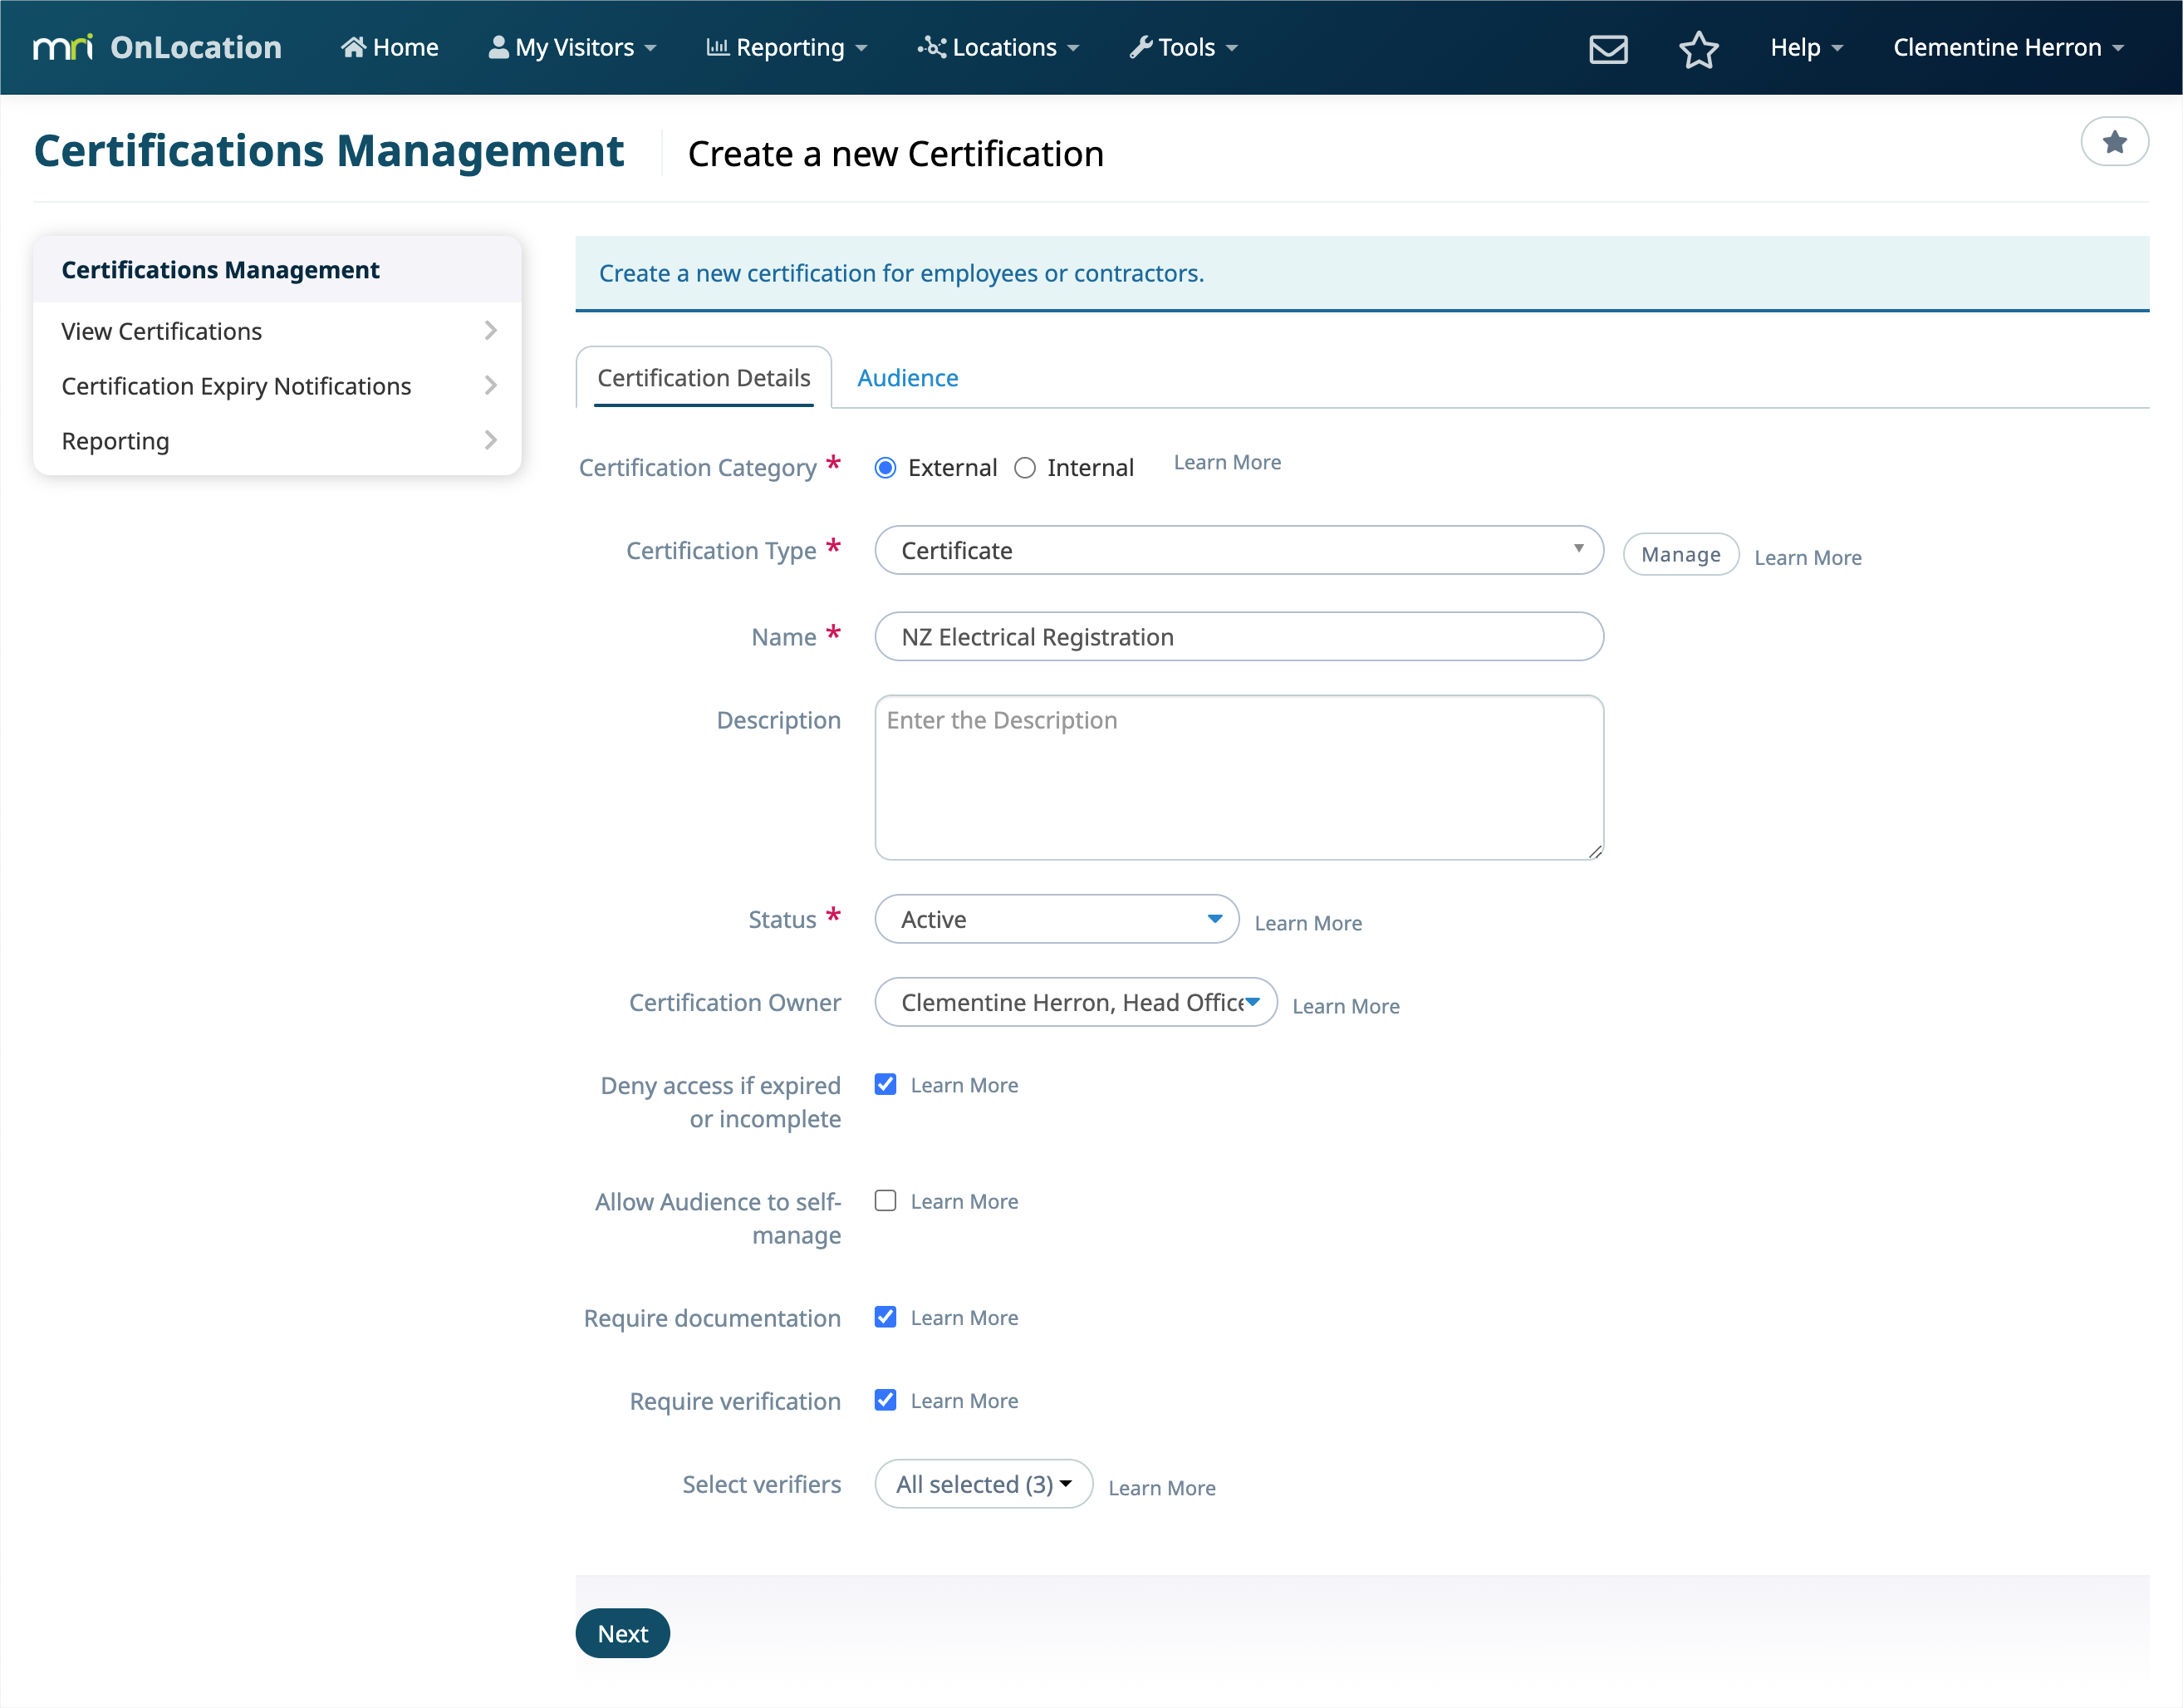Open the mail envelope icon
The height and width of the screenshot is (1708, 2183).
[x=1608, y=48]
